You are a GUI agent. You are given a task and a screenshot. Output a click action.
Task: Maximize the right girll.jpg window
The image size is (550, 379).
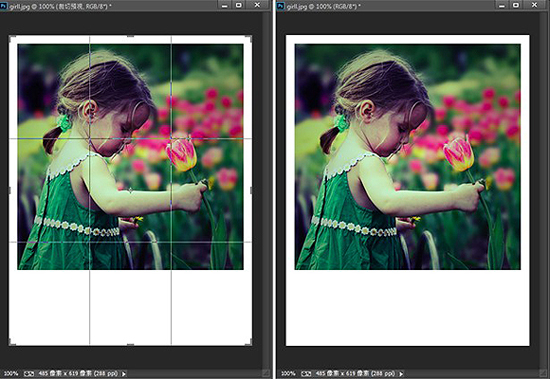(x=516, y=5)
